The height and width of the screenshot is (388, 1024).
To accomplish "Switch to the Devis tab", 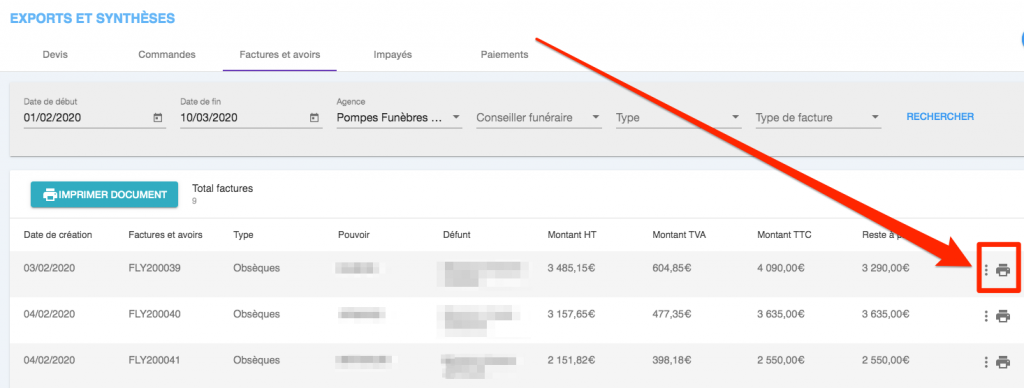I will click(55, 55).
